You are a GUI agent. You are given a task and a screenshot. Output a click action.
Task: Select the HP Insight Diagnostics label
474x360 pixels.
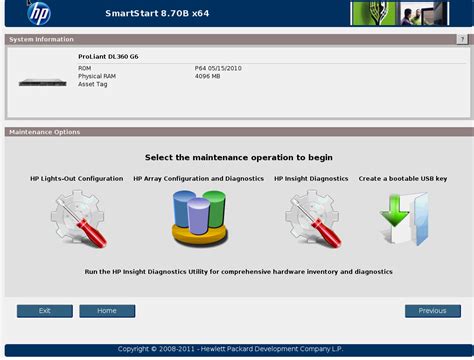[311, 179]
